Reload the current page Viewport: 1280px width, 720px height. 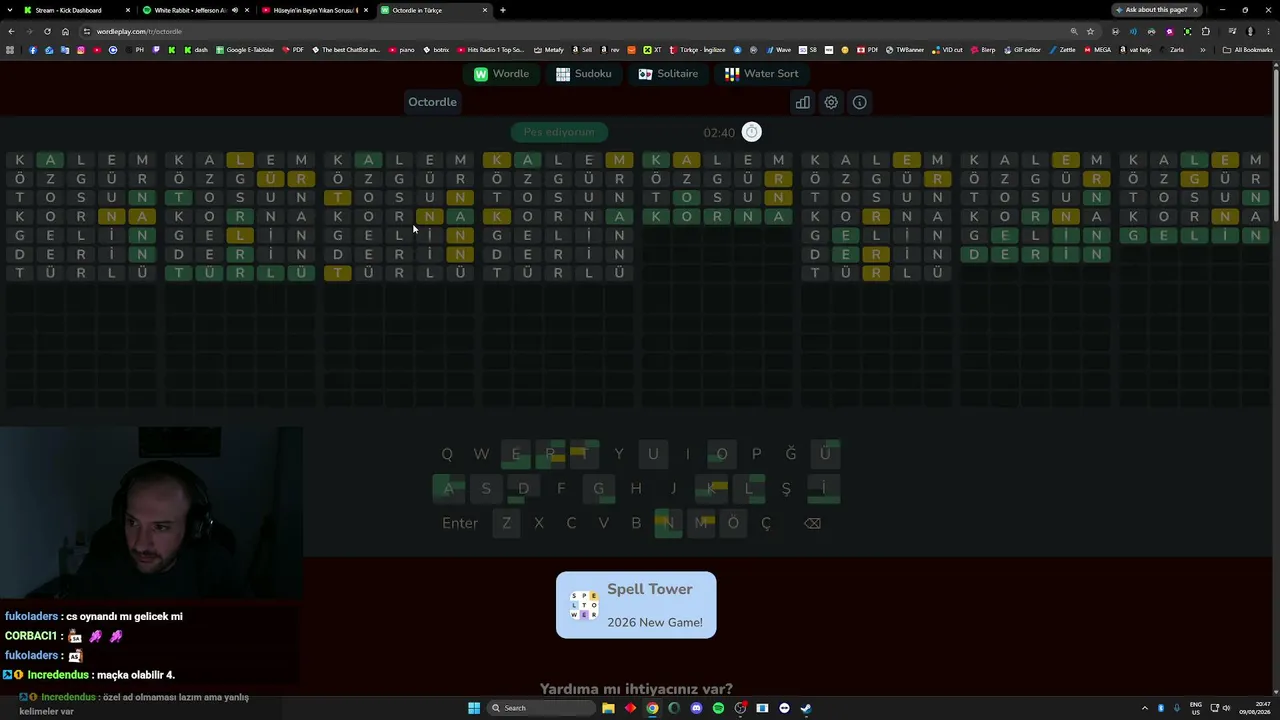click(47, 31)
